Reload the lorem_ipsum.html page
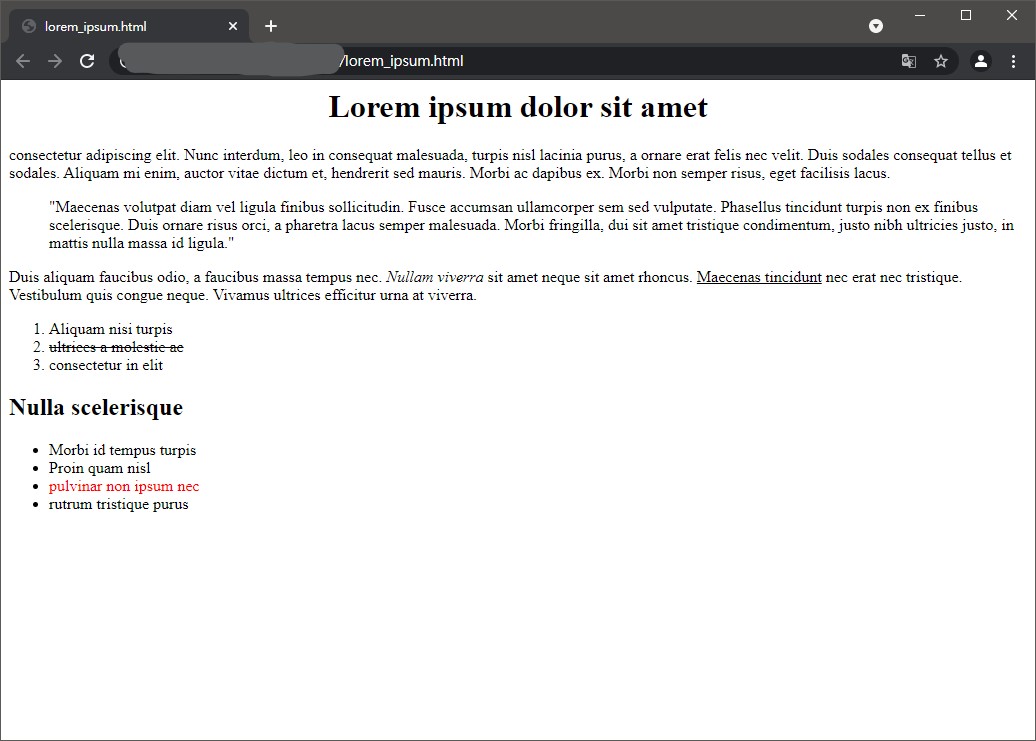Image resolution: width=1036 pixels, height=741 pixels. tap(87, 60)
